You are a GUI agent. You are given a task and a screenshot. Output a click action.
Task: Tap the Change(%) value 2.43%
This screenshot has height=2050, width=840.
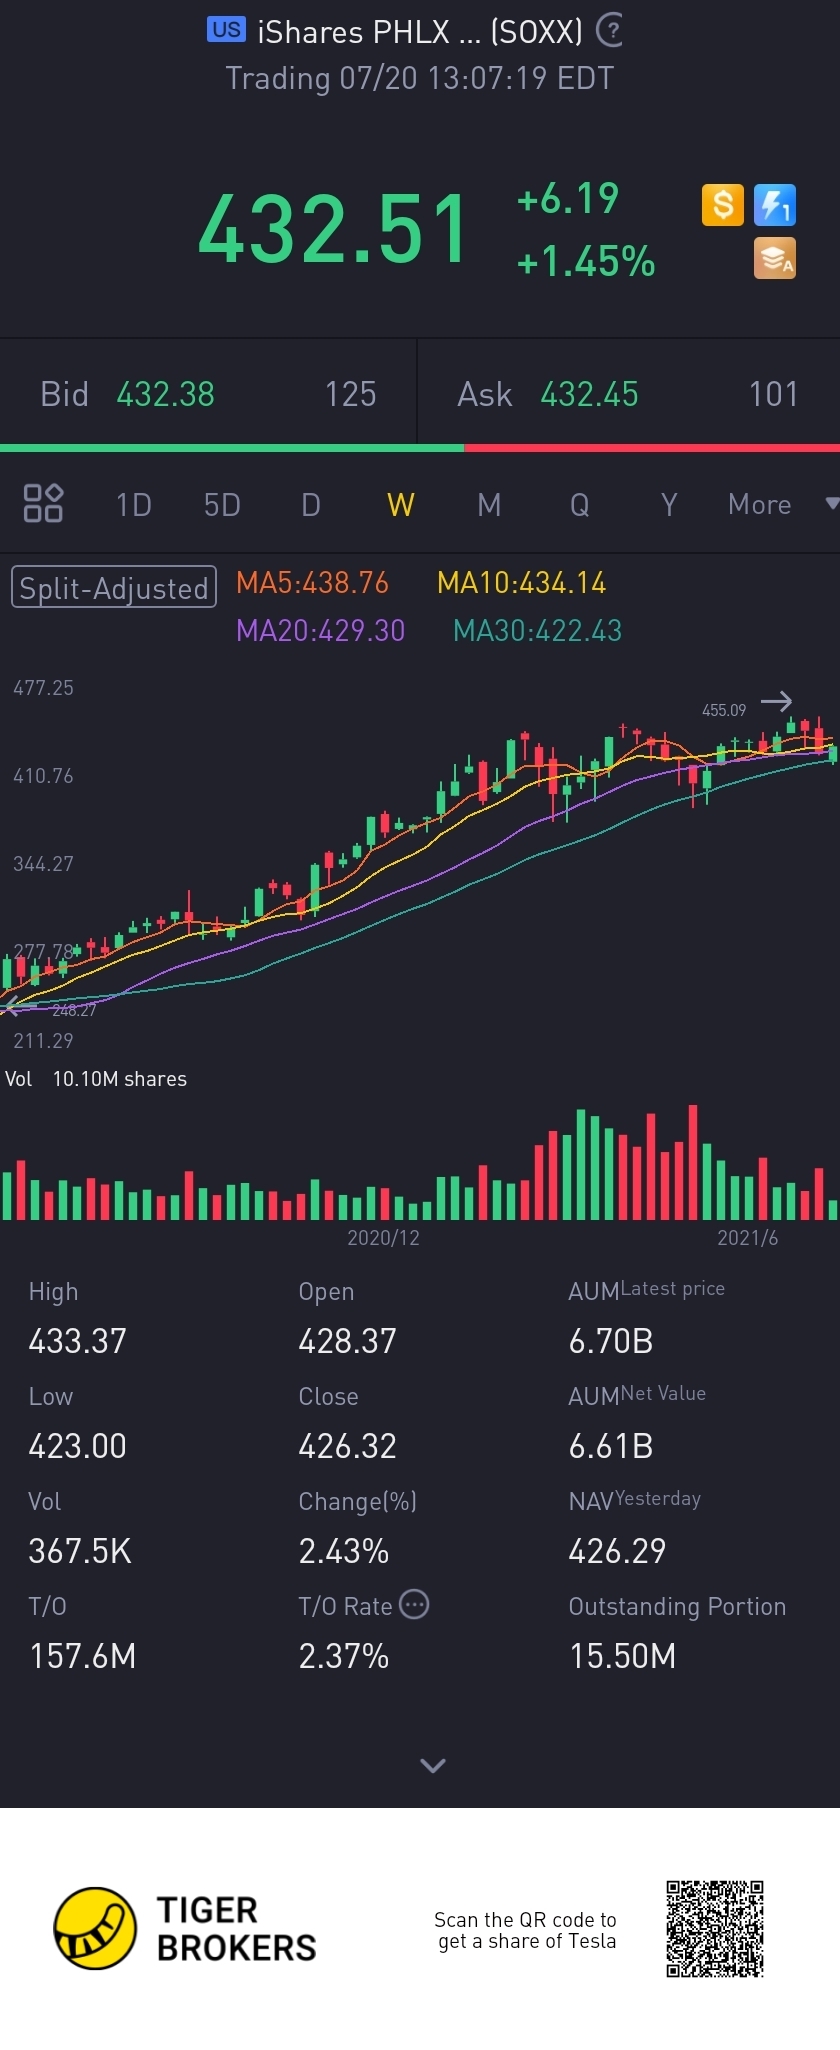(x=343, y=1551)
